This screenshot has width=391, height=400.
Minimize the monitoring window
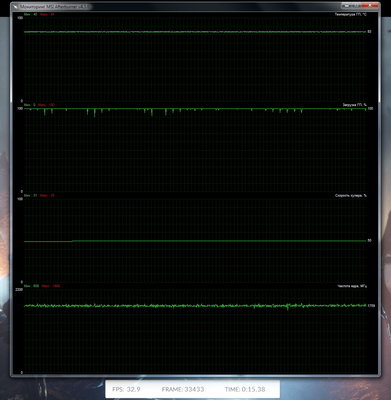point(345,6)
